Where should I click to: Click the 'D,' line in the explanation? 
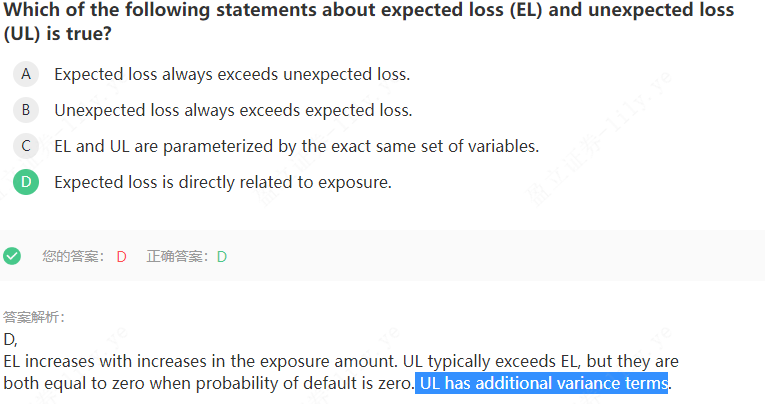(x=11, y=339)
